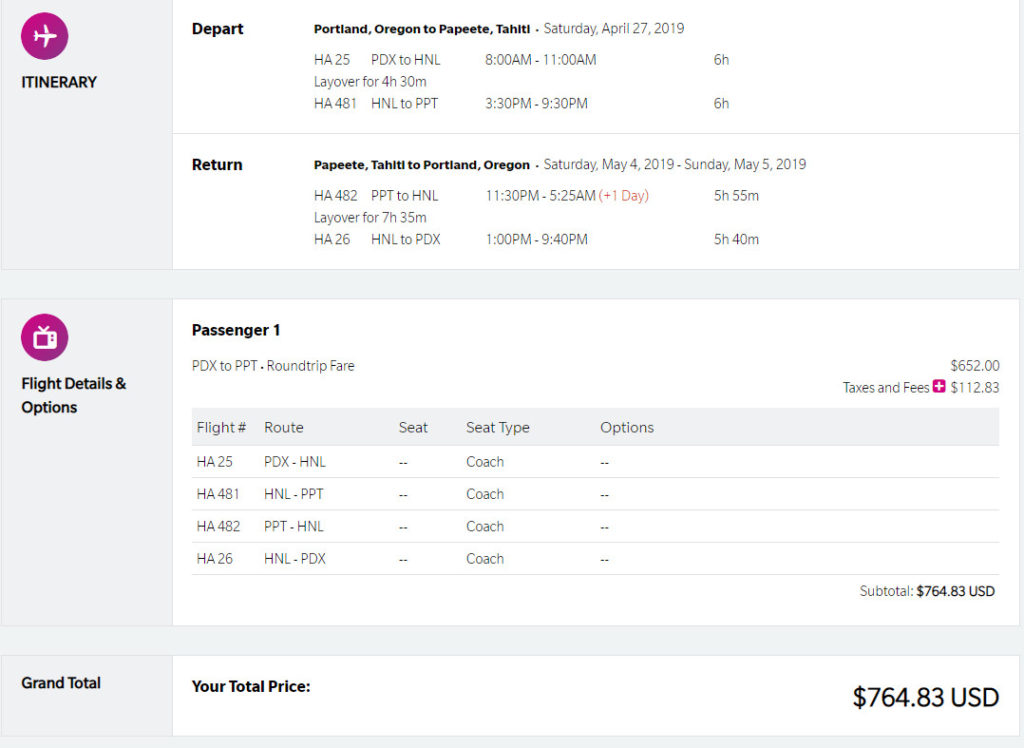Click the Passenger 1 heading

tap(236, 330)
